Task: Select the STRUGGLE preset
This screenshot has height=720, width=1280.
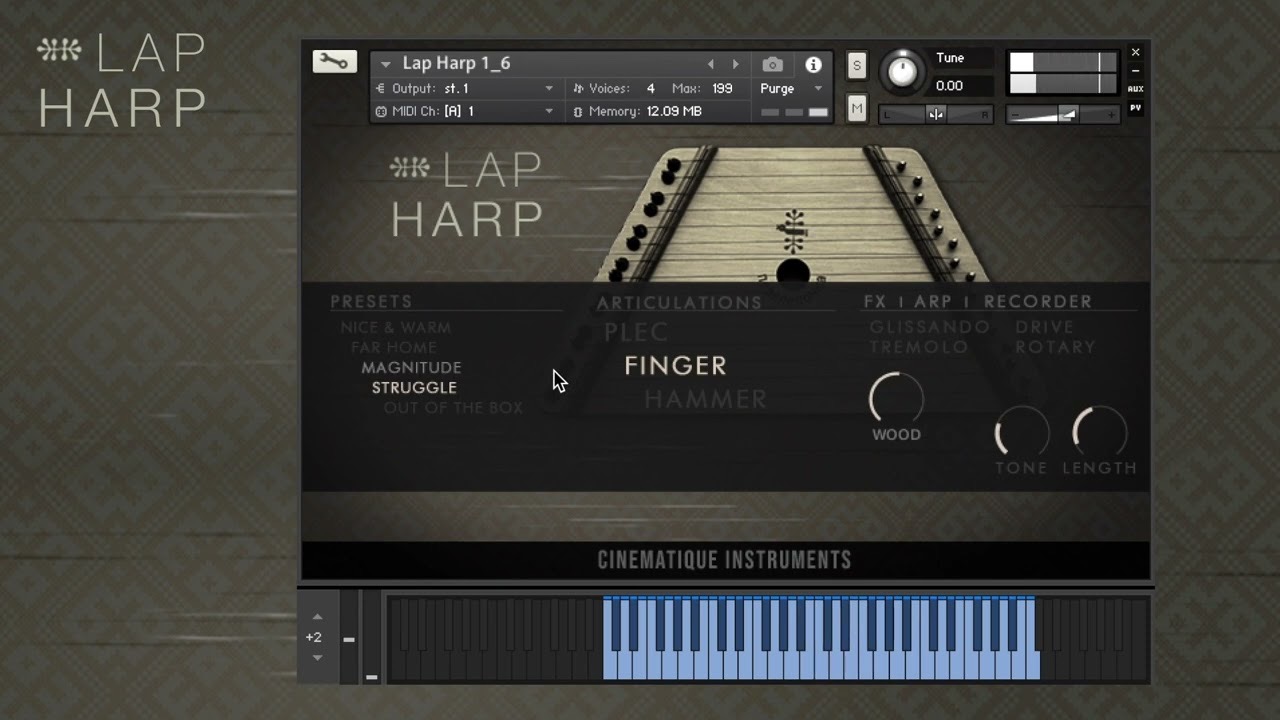Action: pos(414,388)
